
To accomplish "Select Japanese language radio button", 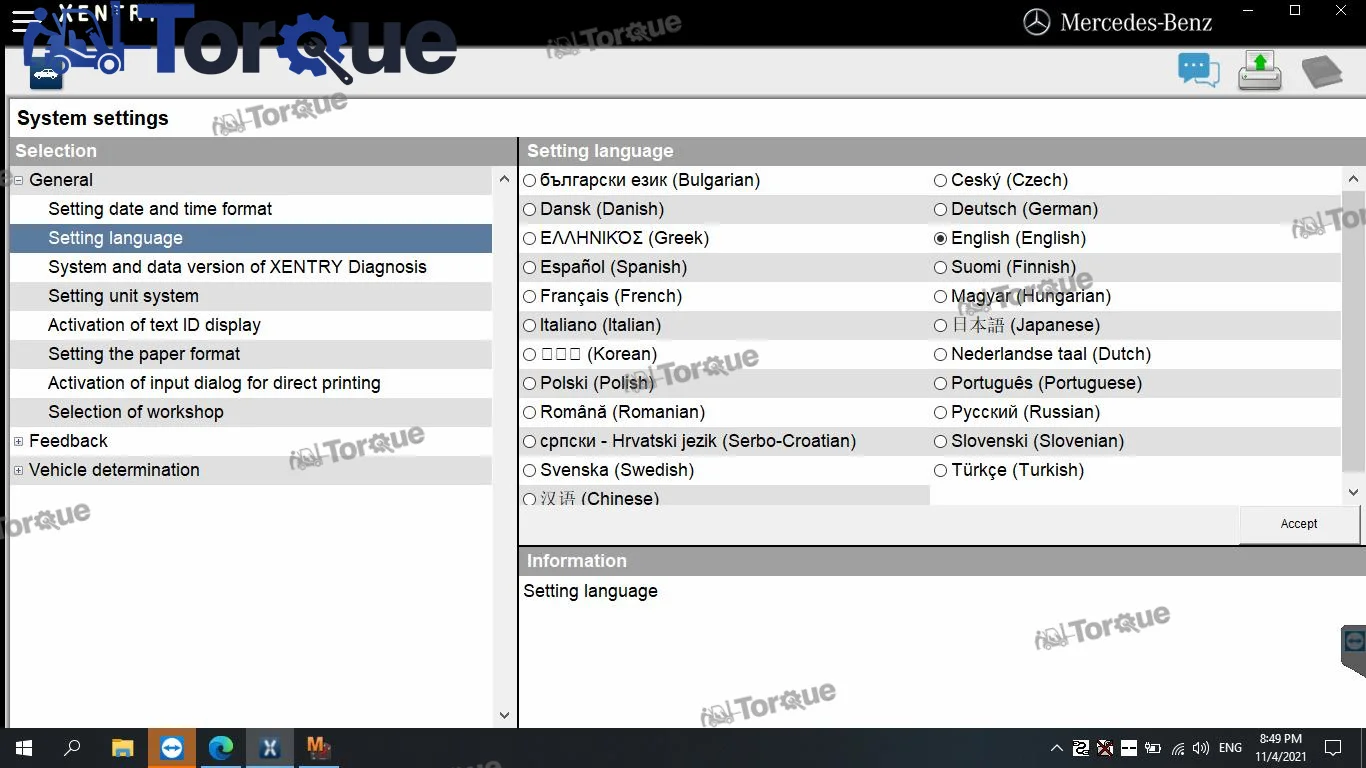I will tap(941, 326).
